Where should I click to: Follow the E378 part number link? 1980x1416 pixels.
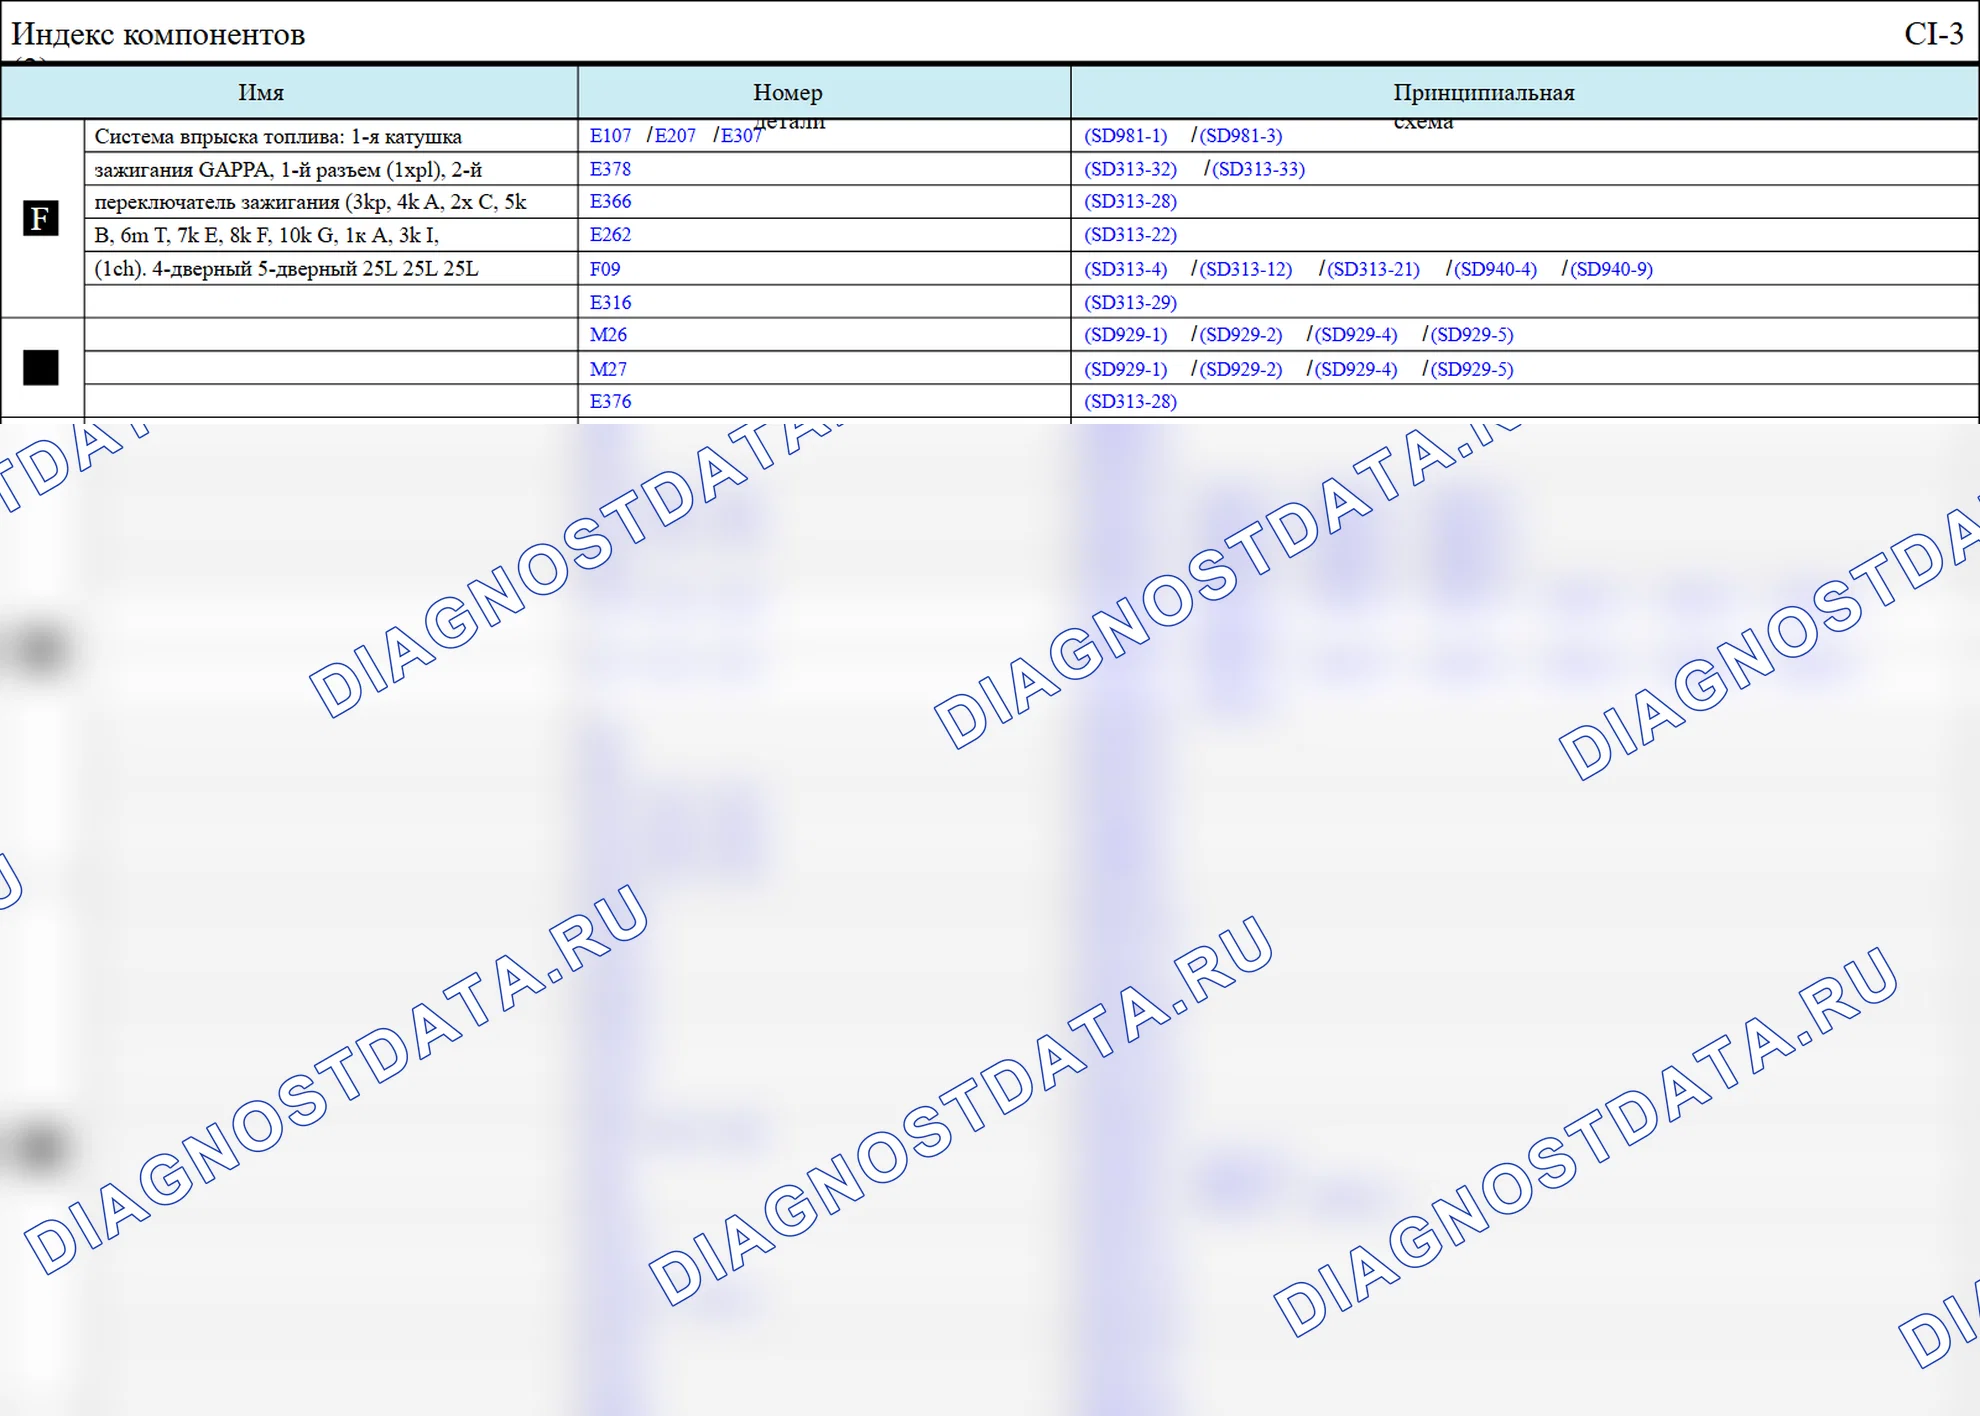click(x=610, y=169)
